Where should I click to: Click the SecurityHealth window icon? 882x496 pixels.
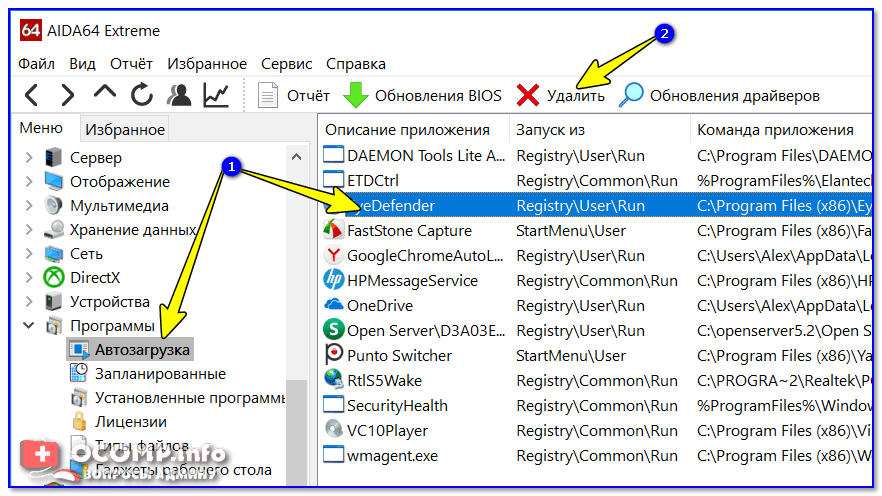point(333,405)
